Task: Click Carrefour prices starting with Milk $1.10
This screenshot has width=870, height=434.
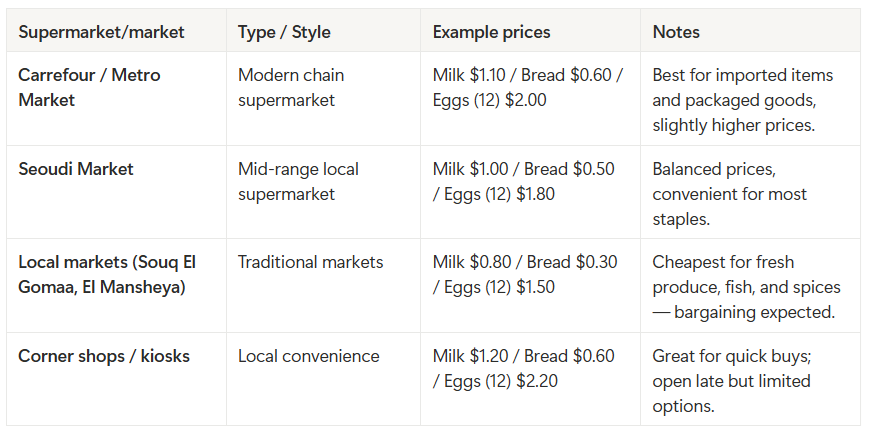Action: tap(525, 88)
